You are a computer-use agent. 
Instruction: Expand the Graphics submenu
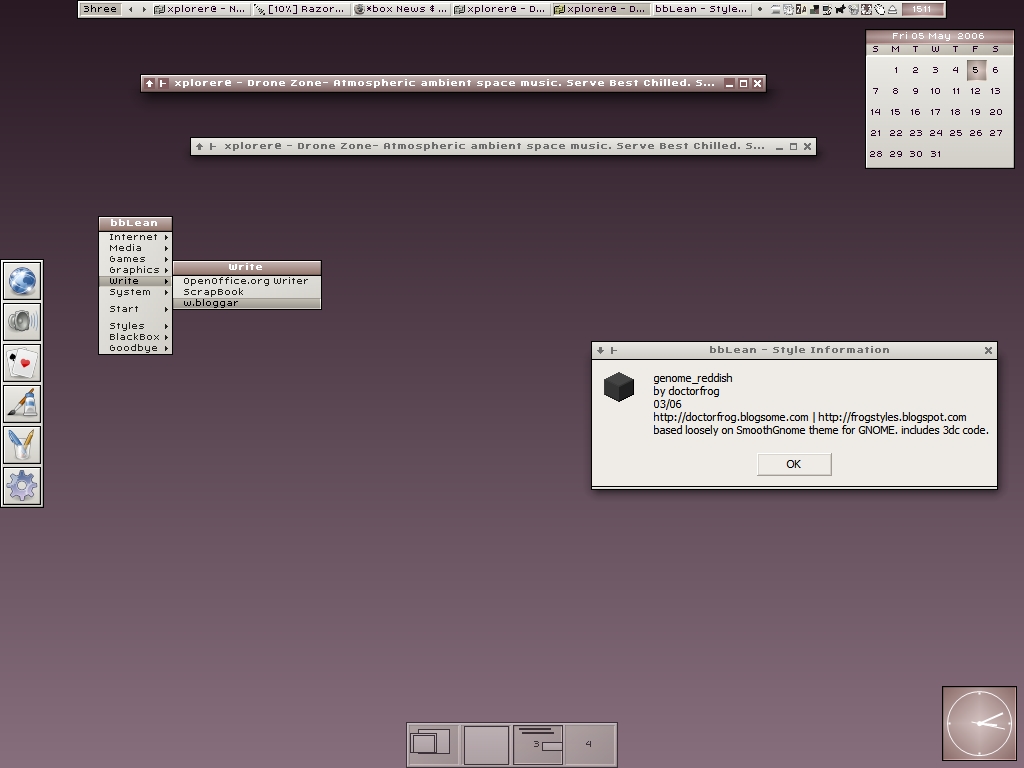[x=135, y=270]
